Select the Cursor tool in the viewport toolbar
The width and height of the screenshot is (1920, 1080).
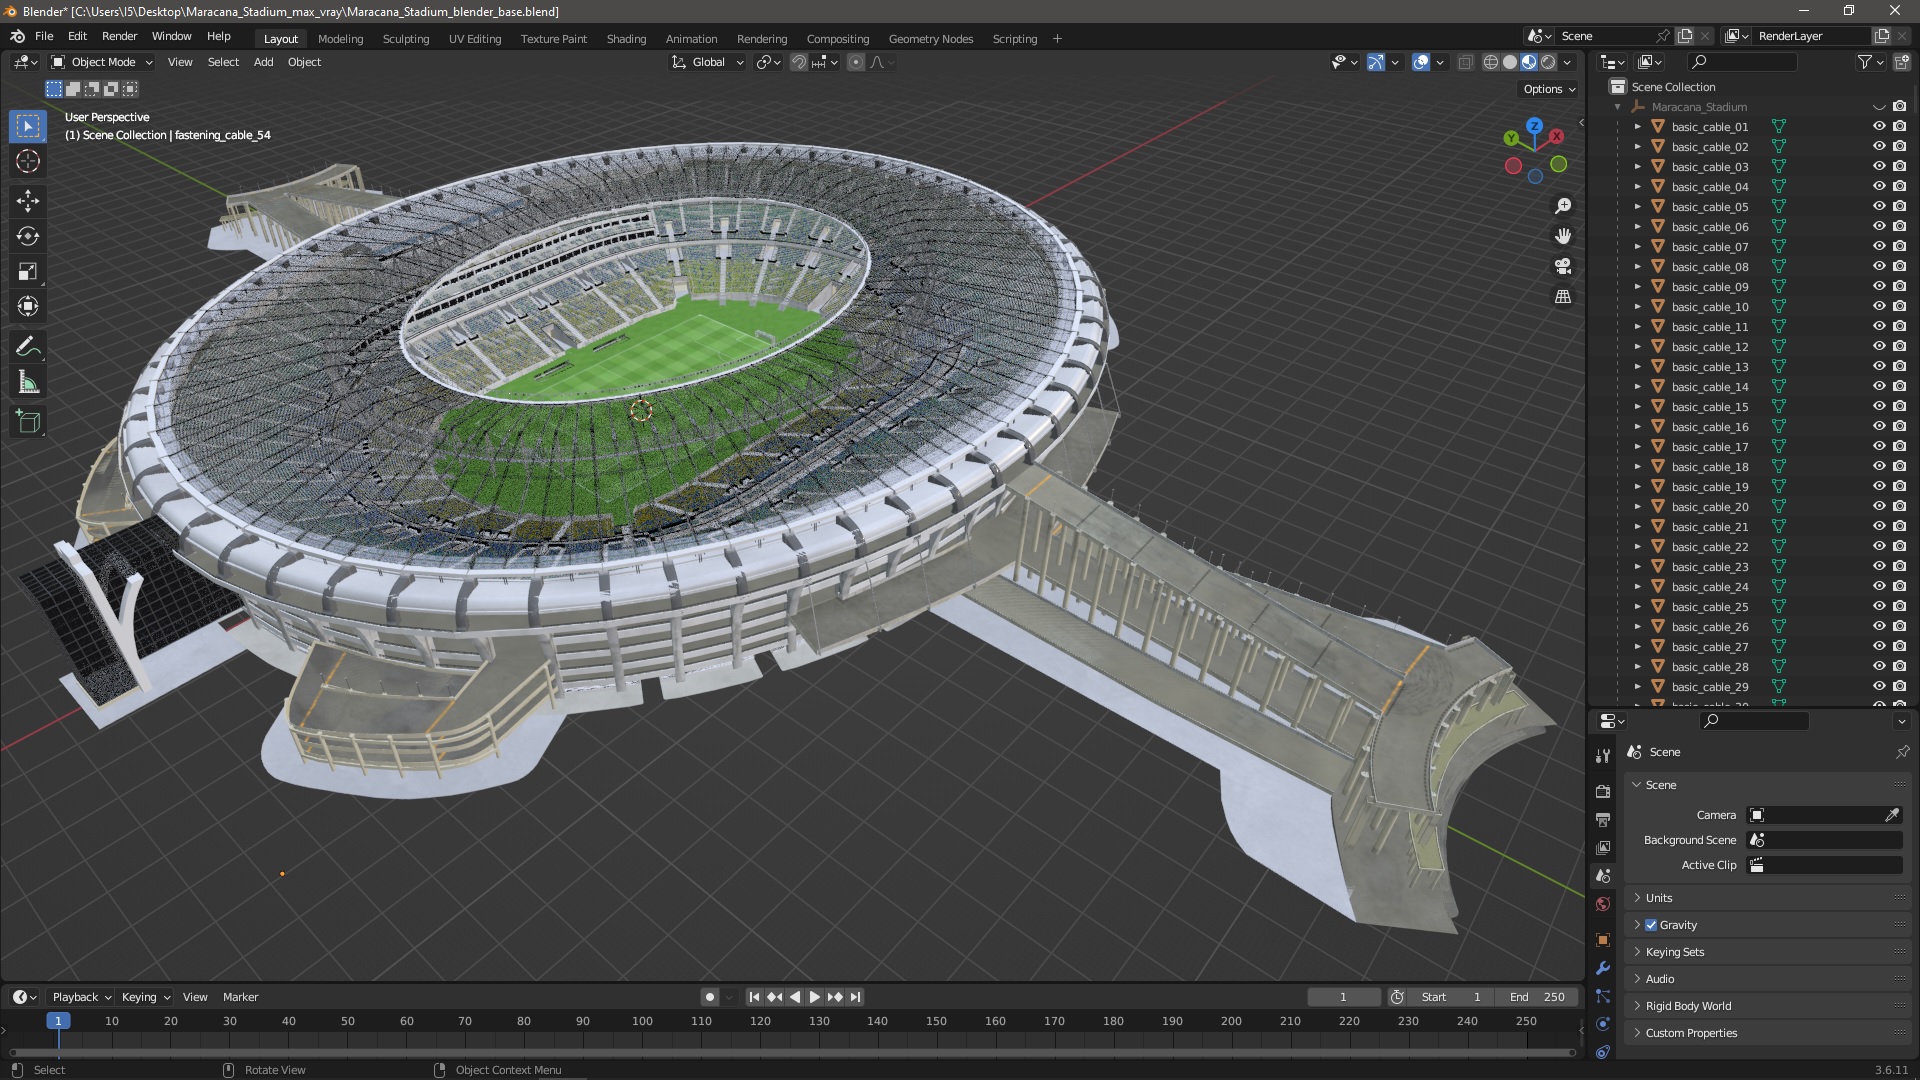28,161
